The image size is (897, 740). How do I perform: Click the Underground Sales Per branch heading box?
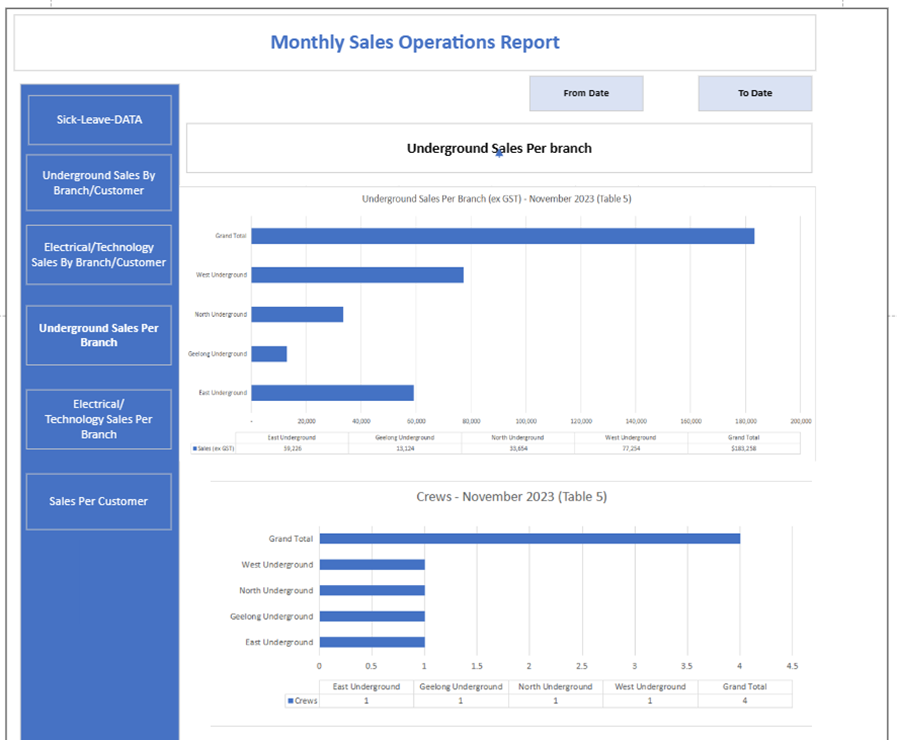click(x=499, y=148)
